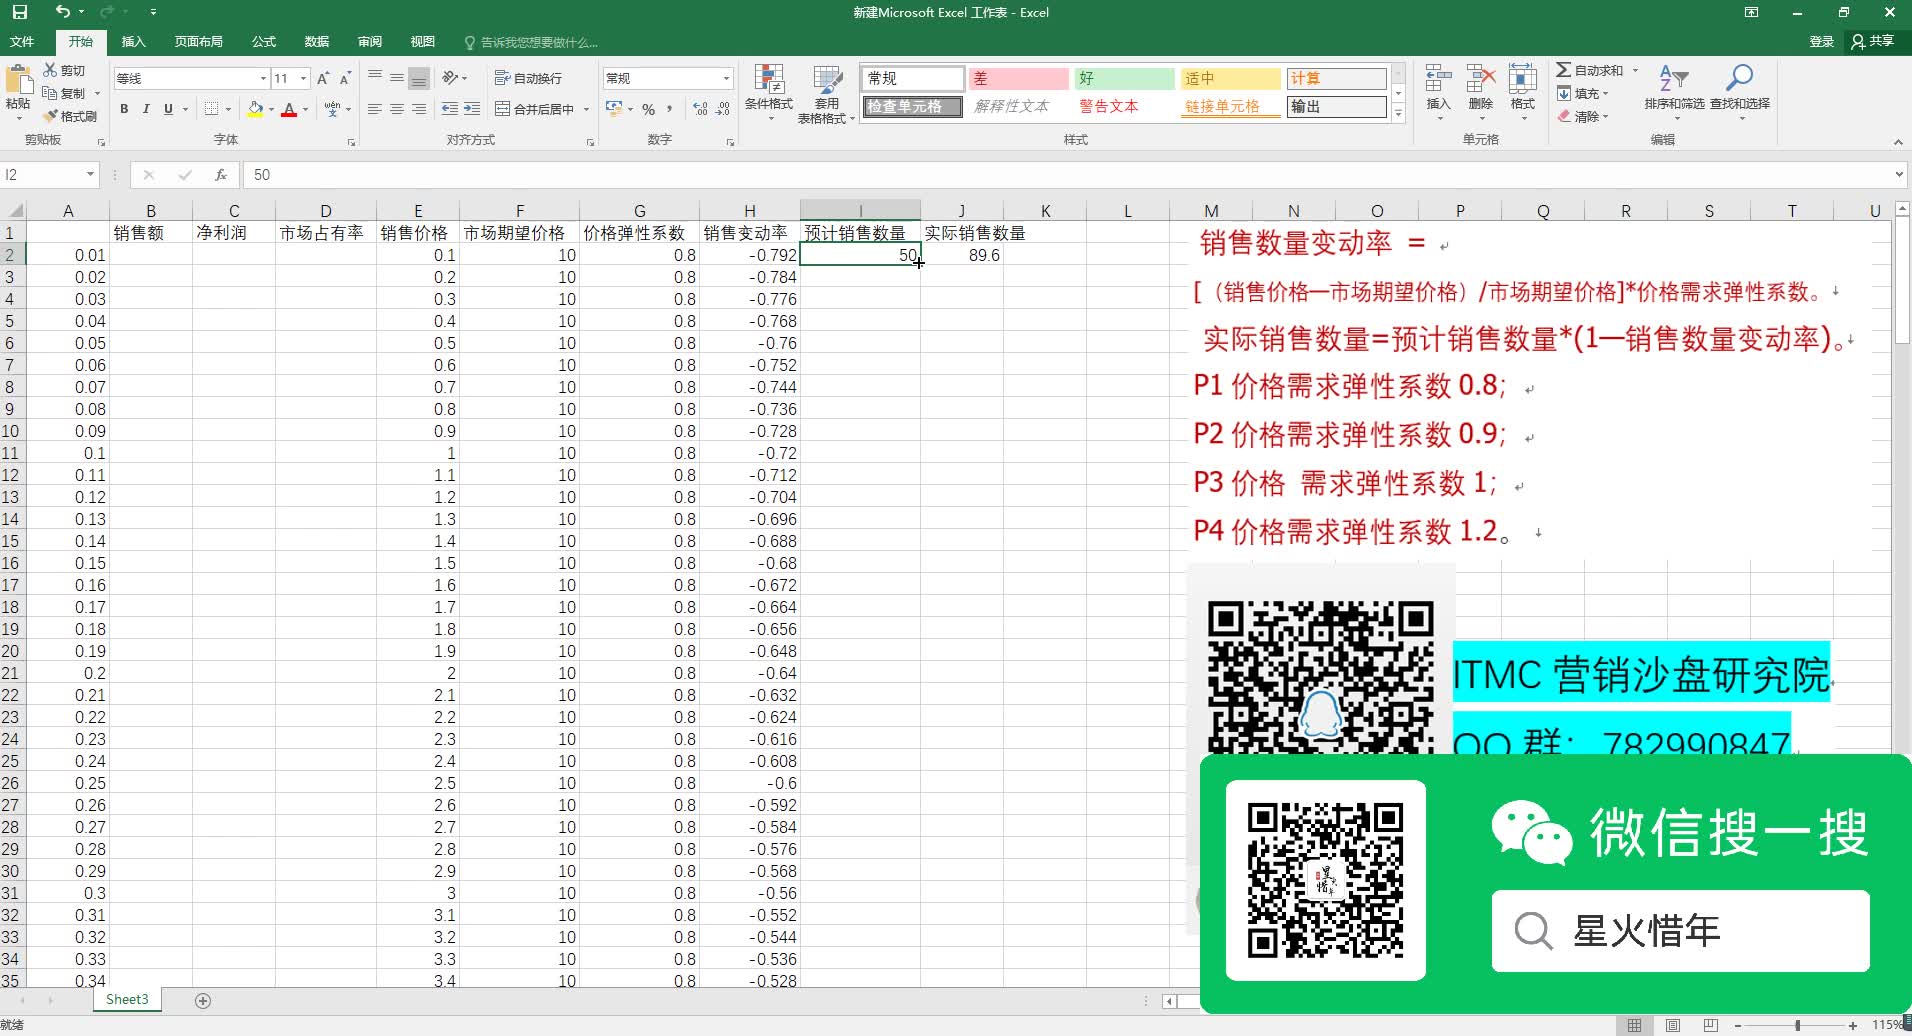Image resolution: width=1912 pixels, height=1036 pixels.
Task: Click the Sign in (登录) button
Action: 1821,42
